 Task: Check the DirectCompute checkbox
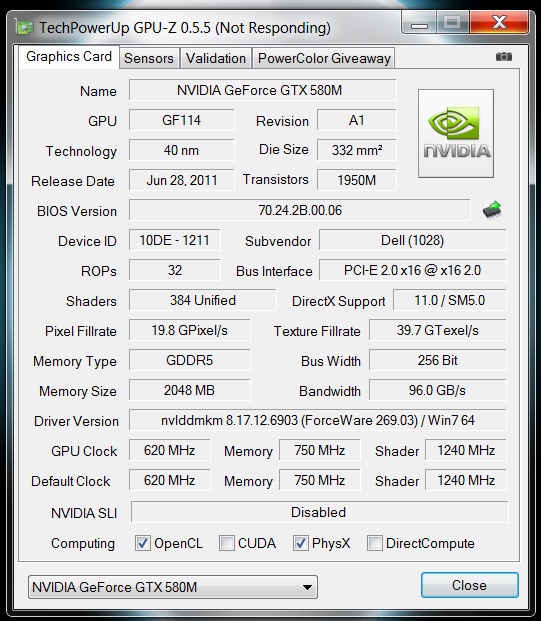coord(375,543)
